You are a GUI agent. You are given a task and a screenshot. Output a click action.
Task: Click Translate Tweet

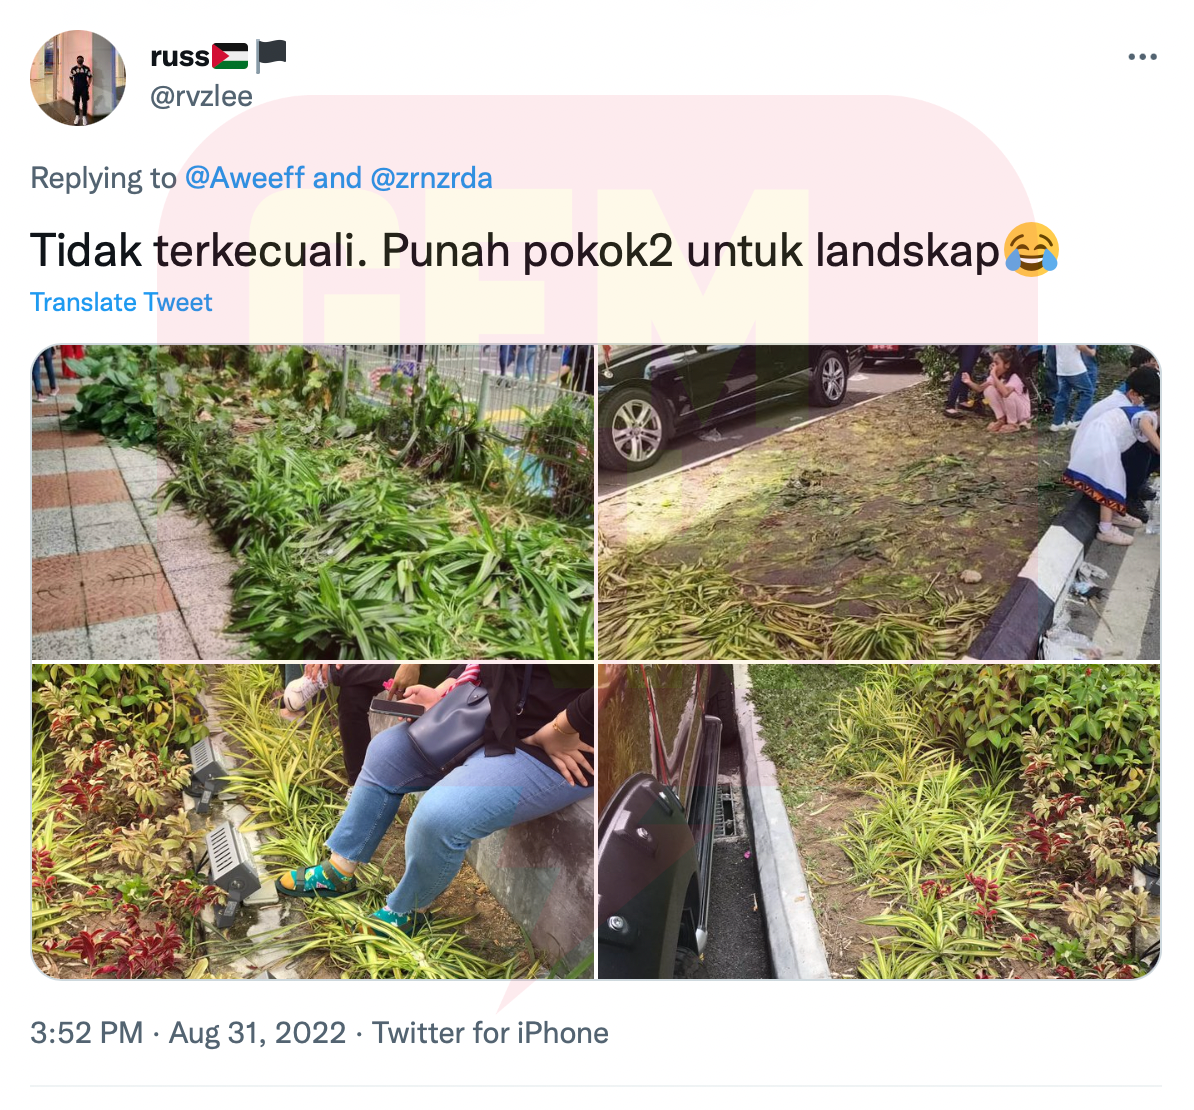click(121, 302)
